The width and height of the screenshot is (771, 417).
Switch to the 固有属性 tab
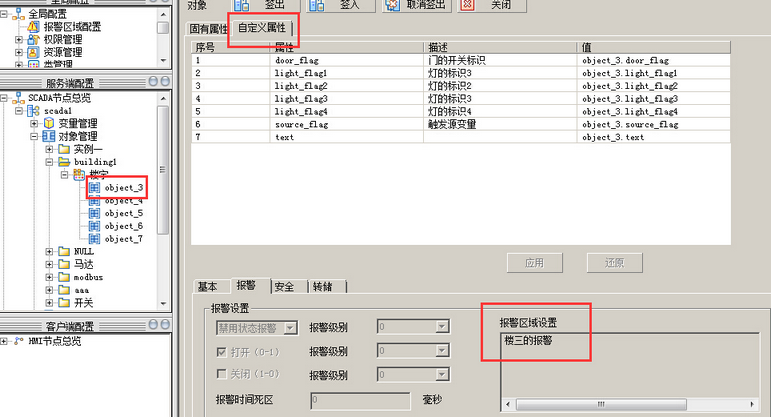208,29
